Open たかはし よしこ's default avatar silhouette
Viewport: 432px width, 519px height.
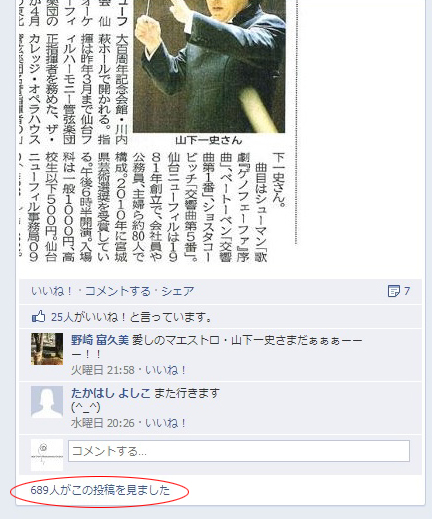tap(47, 402)
